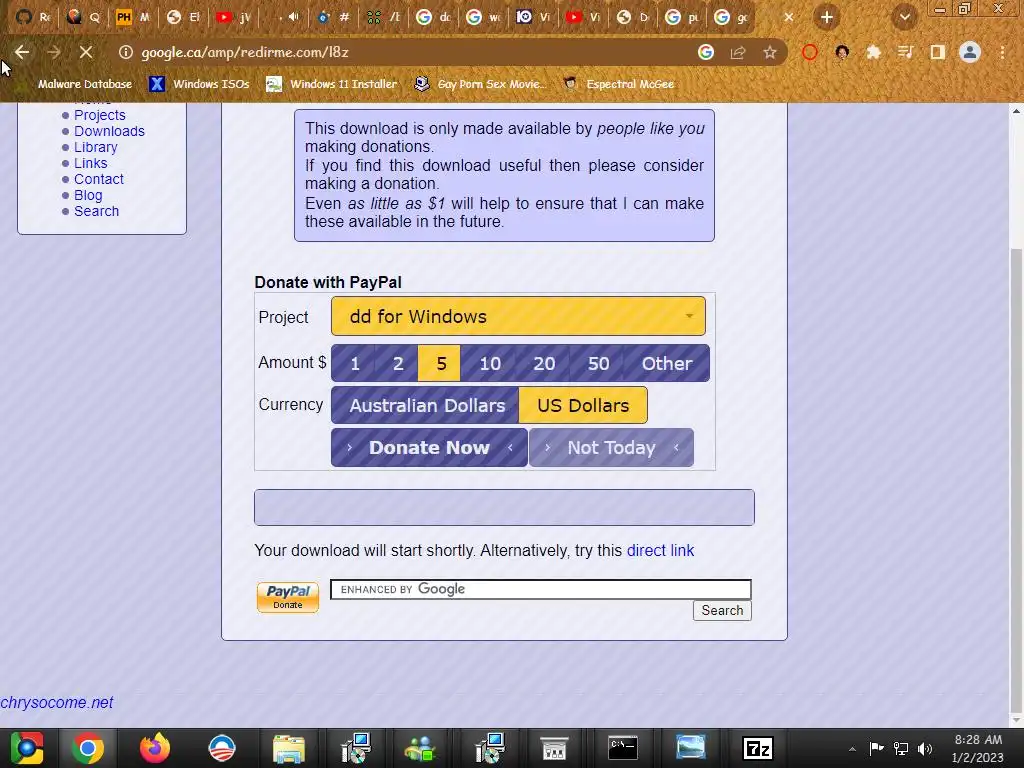
Task: Select Australian Dollars currency
Action: pyautogui.click(x=426, y=405)
